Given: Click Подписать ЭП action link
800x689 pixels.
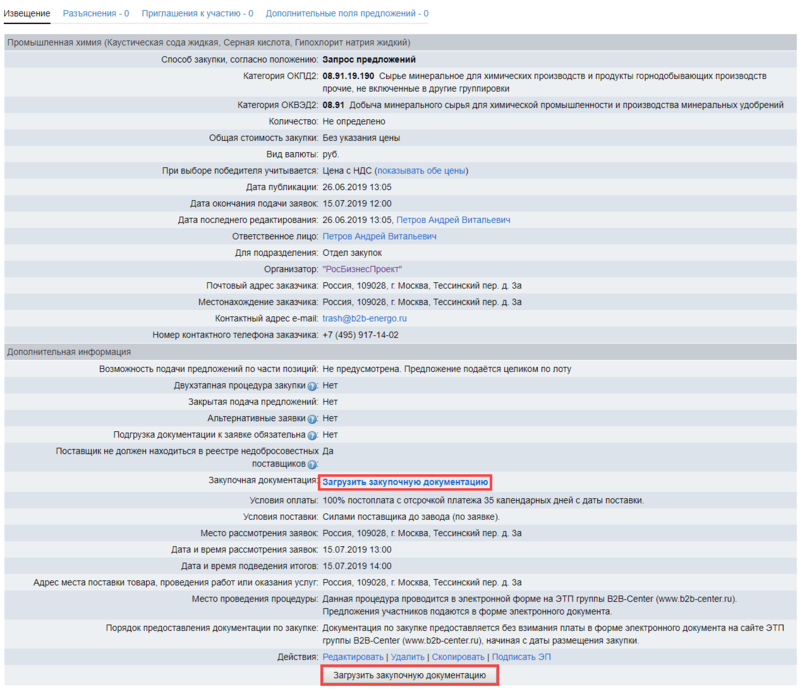Looking at the screenshot, I should [x=520, y=657].
